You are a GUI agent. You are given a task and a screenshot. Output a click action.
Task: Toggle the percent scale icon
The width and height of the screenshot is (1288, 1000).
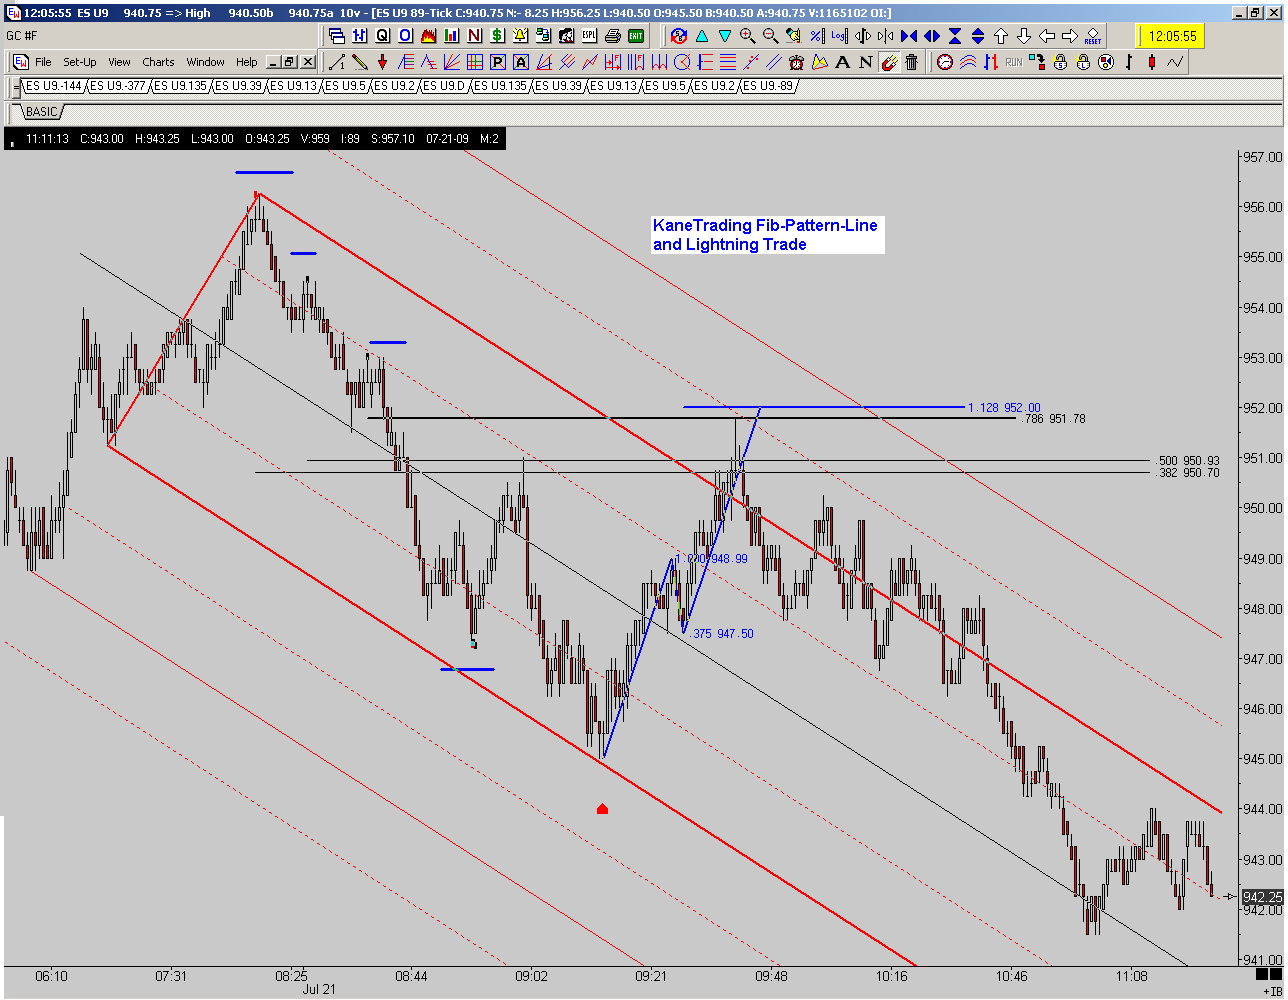click(816, 36)
